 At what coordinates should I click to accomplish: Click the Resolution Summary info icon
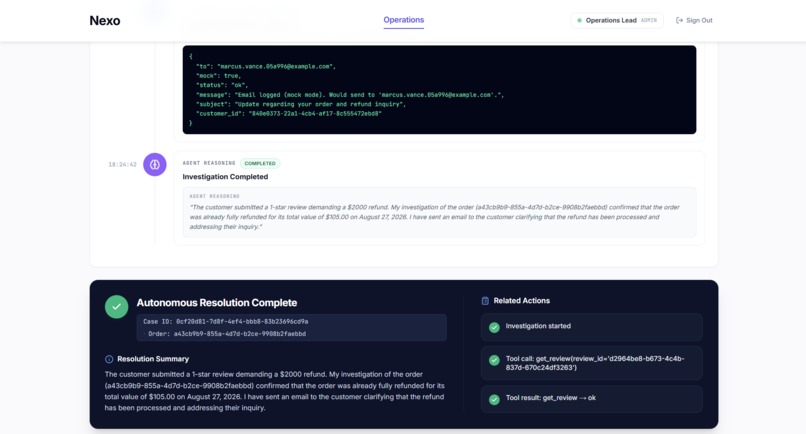pyautogui.click(x=109, y=359)
